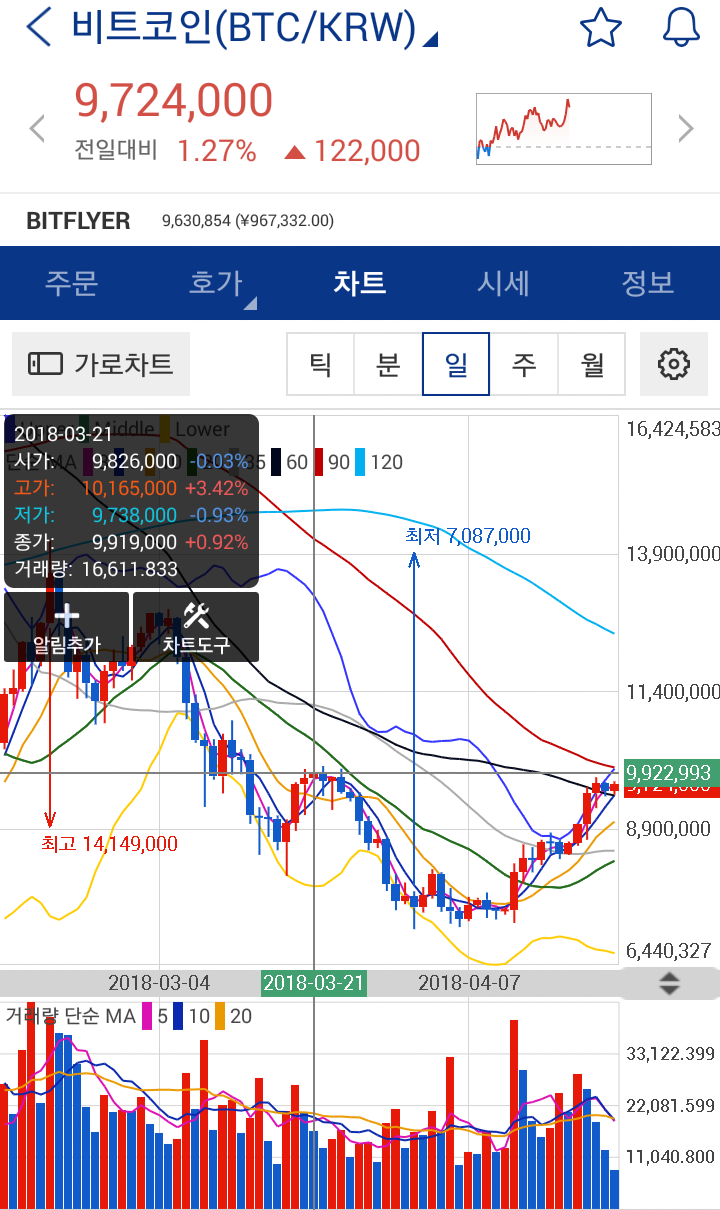Tap the 90 moving average red swatch
Image resolution: width=720 pixels, height=1210 pixels.
[318, 462]
